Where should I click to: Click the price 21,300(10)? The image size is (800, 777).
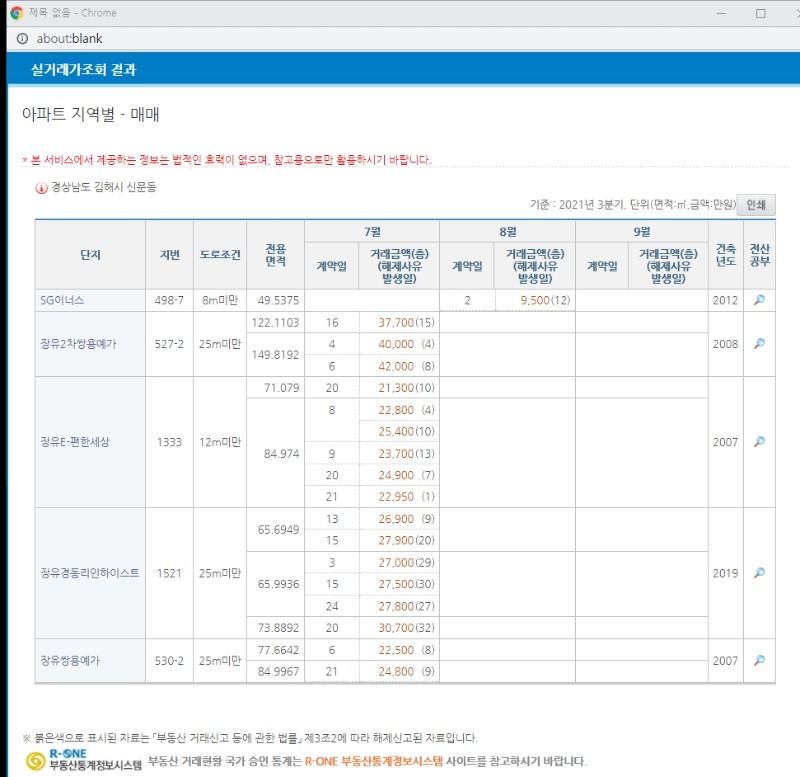tap(406, 388)
